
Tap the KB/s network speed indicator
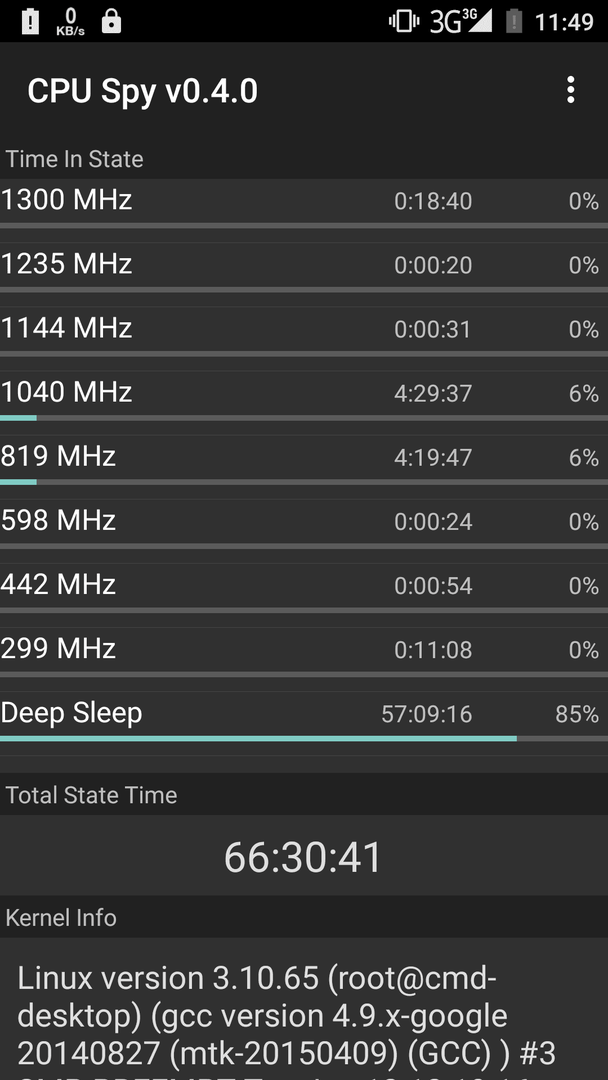click(70, 21)
